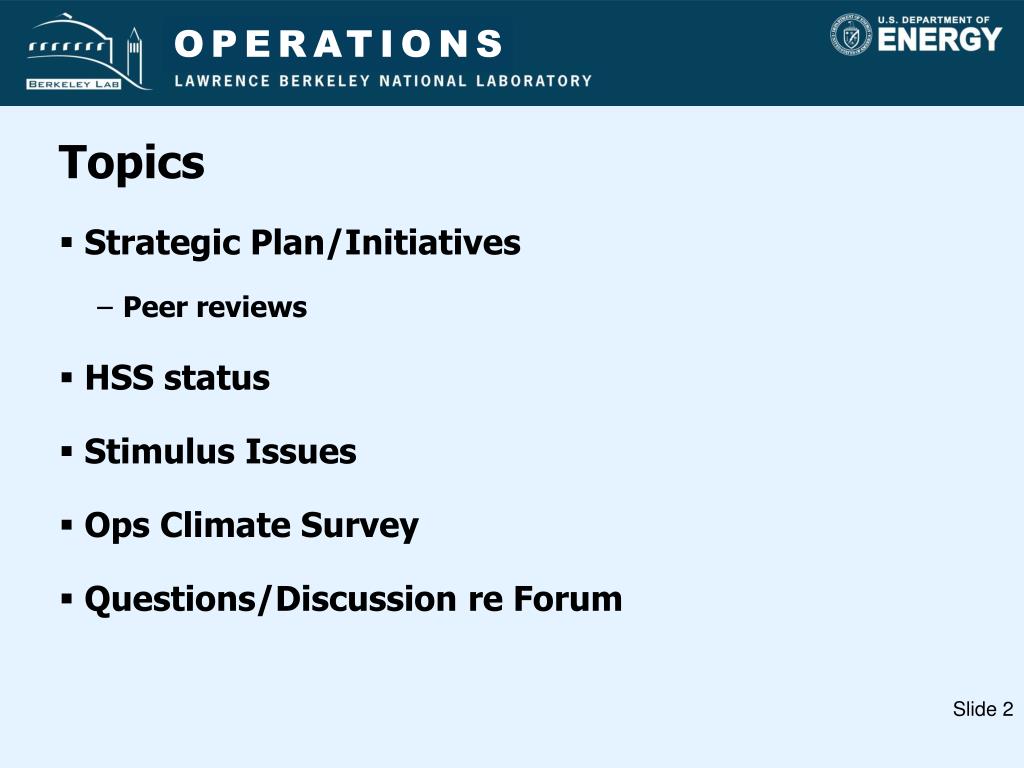Select the Ops Climate Survey bullet

point(251,526)
